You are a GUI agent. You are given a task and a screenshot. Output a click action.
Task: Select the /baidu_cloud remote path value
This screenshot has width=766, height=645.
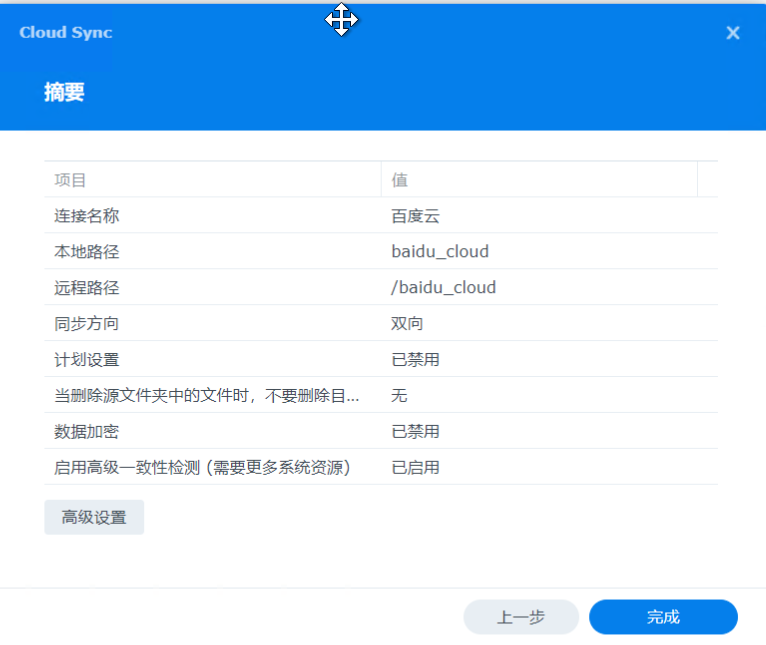pyautogui.click(x=443, y=287)
